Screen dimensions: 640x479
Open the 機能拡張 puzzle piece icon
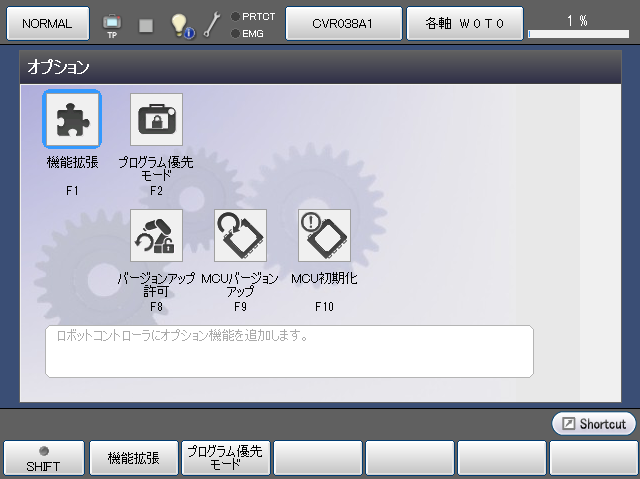click(x=71, y=120)
